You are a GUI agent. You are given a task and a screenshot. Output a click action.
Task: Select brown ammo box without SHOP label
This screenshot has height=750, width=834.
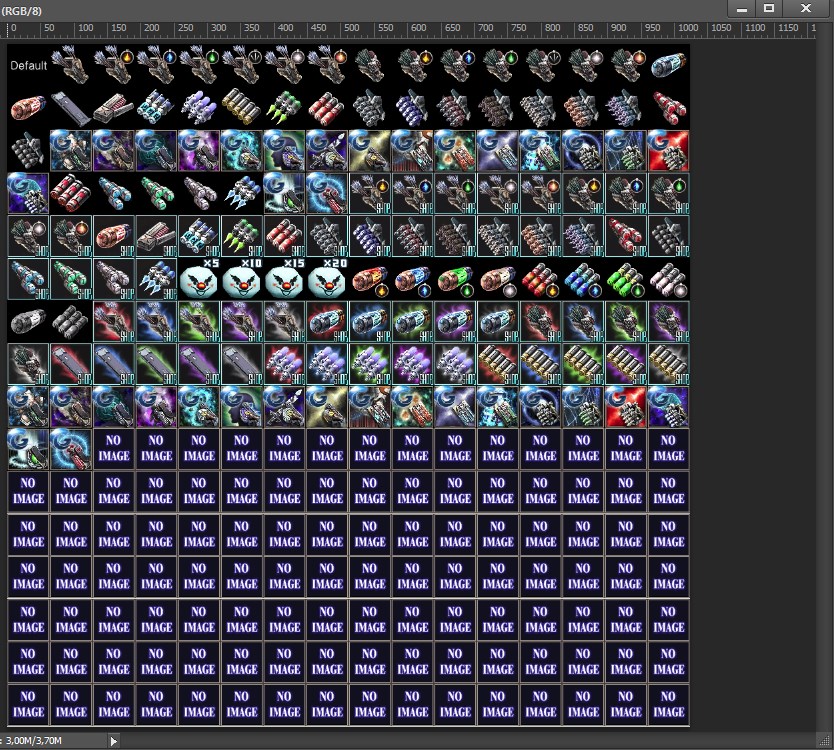pos(114,109)
